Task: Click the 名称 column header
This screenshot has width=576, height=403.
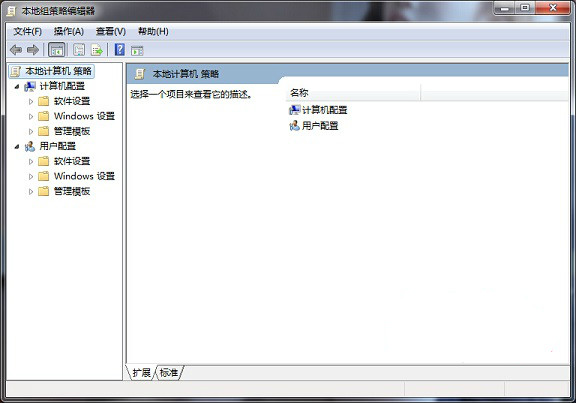Action: pyautogui.click(x=353, y=93)
